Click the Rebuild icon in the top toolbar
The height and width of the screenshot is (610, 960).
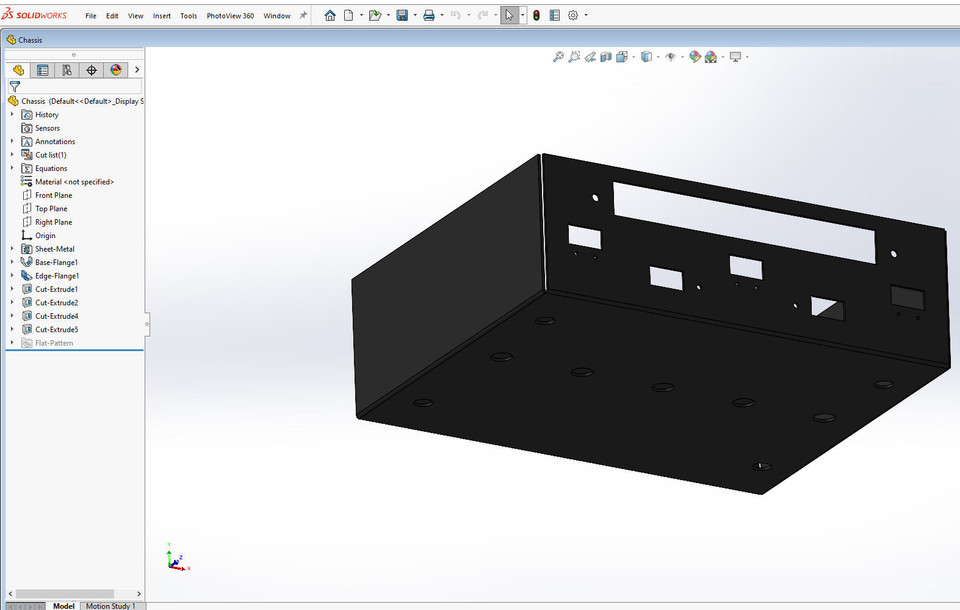pos(537,15)
